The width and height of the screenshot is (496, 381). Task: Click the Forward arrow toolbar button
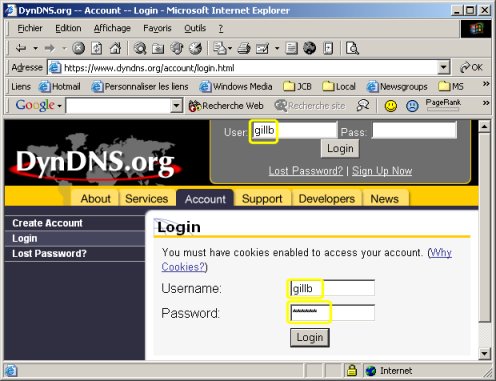50,49
